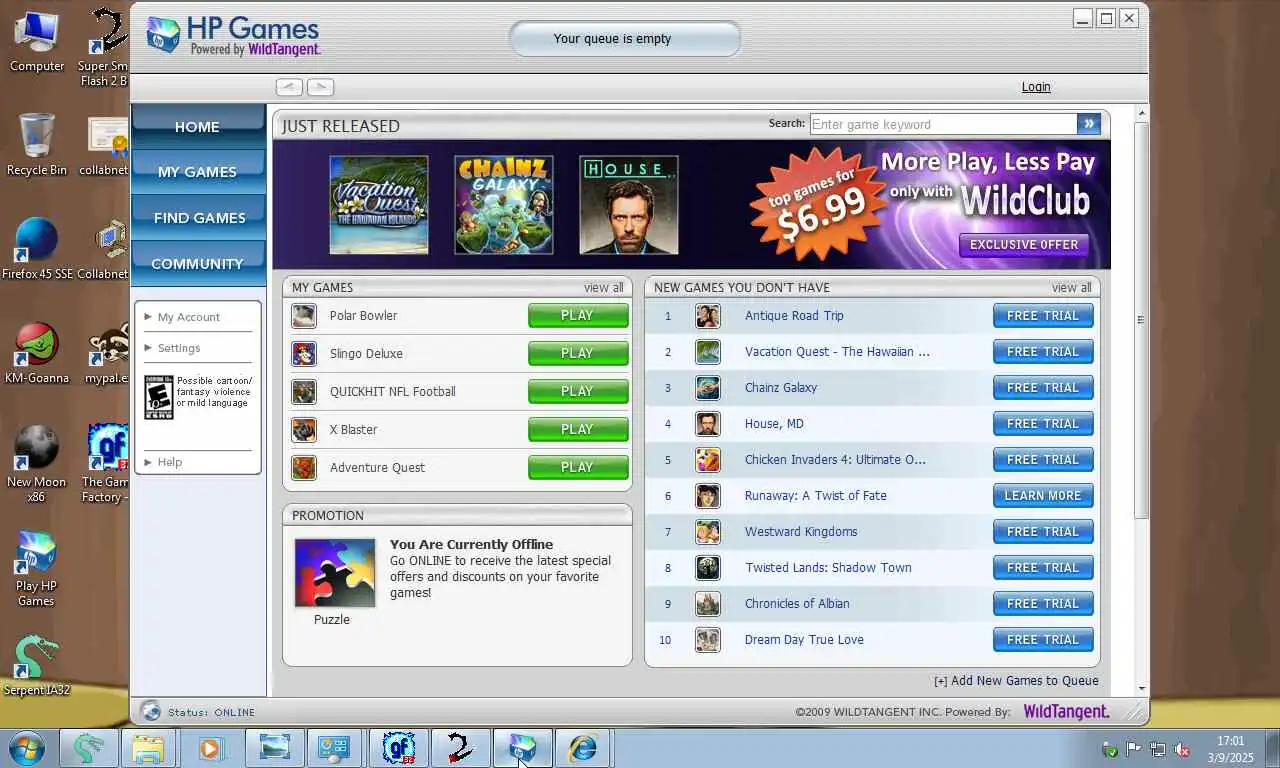Start free trial of Westward Kingdoms
The width and height of the screenshot is (1280, 768).
[1043, 532]
